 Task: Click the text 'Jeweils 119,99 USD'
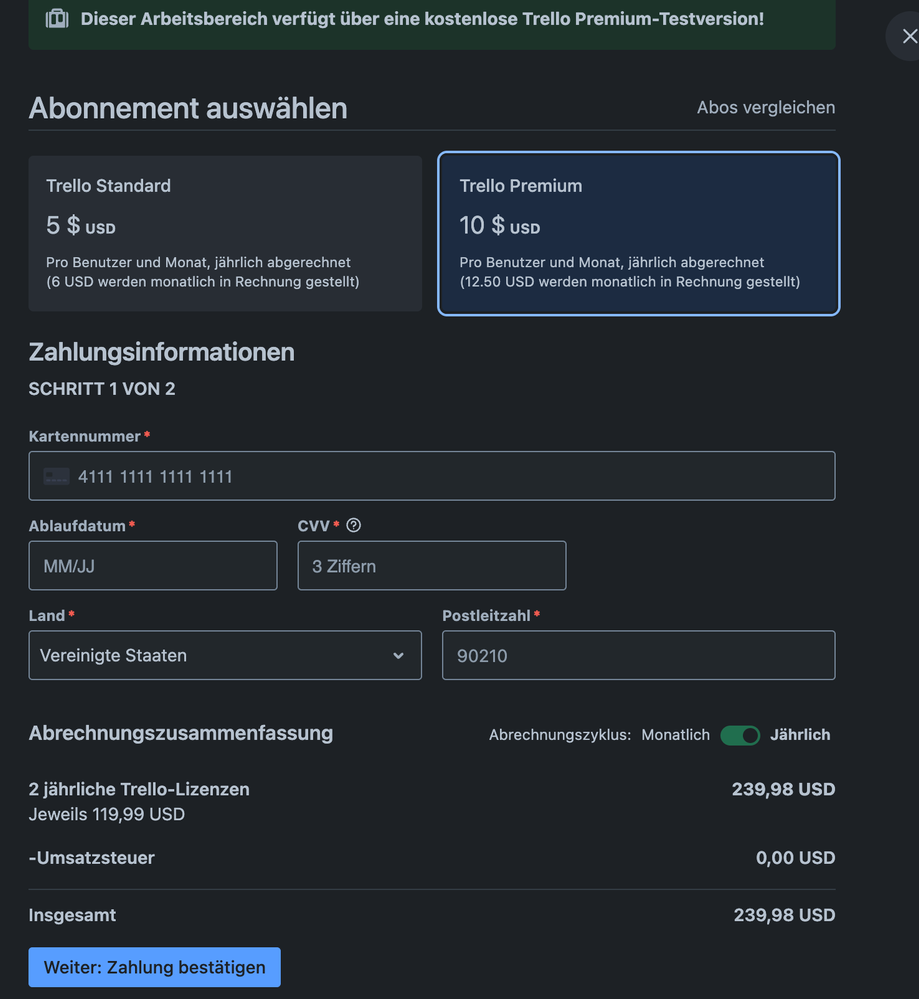click(x=106, y=814)
